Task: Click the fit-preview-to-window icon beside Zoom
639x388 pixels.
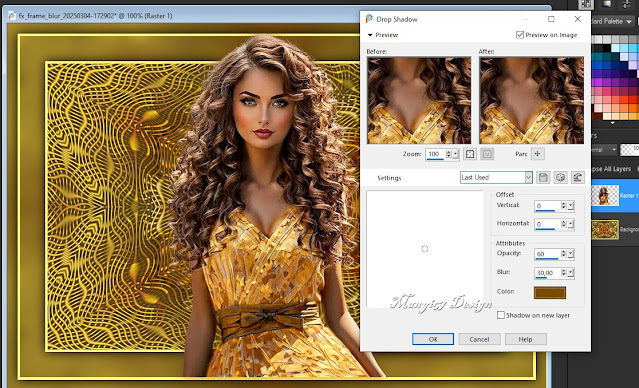Action: (x=470, y=154)
